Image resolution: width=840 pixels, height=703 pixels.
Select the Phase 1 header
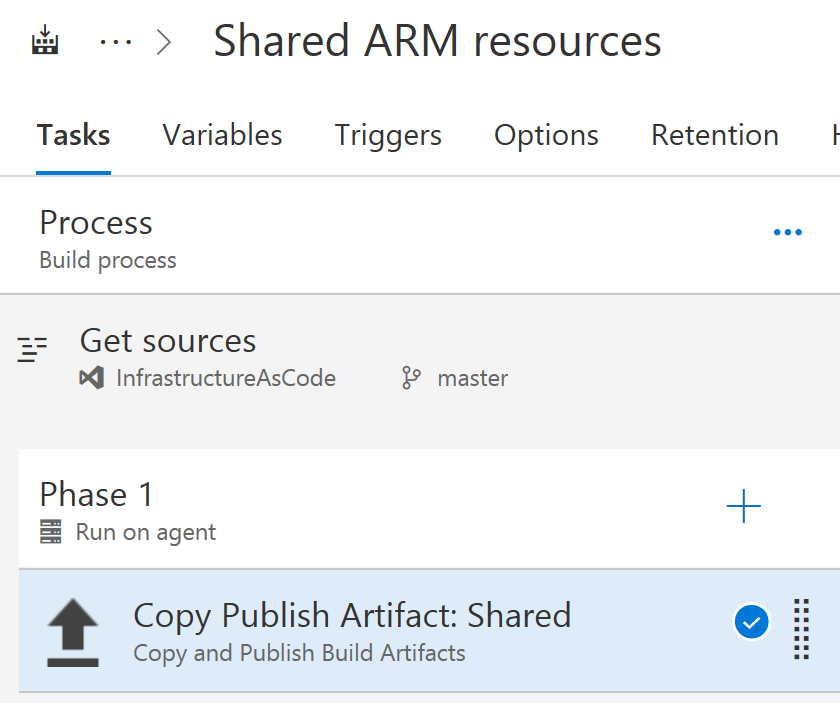pyautogui.click(x=97, y=495)
